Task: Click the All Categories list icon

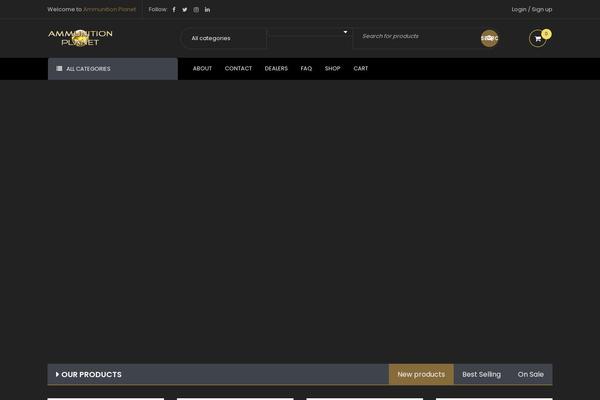Action: pos(59,69)
